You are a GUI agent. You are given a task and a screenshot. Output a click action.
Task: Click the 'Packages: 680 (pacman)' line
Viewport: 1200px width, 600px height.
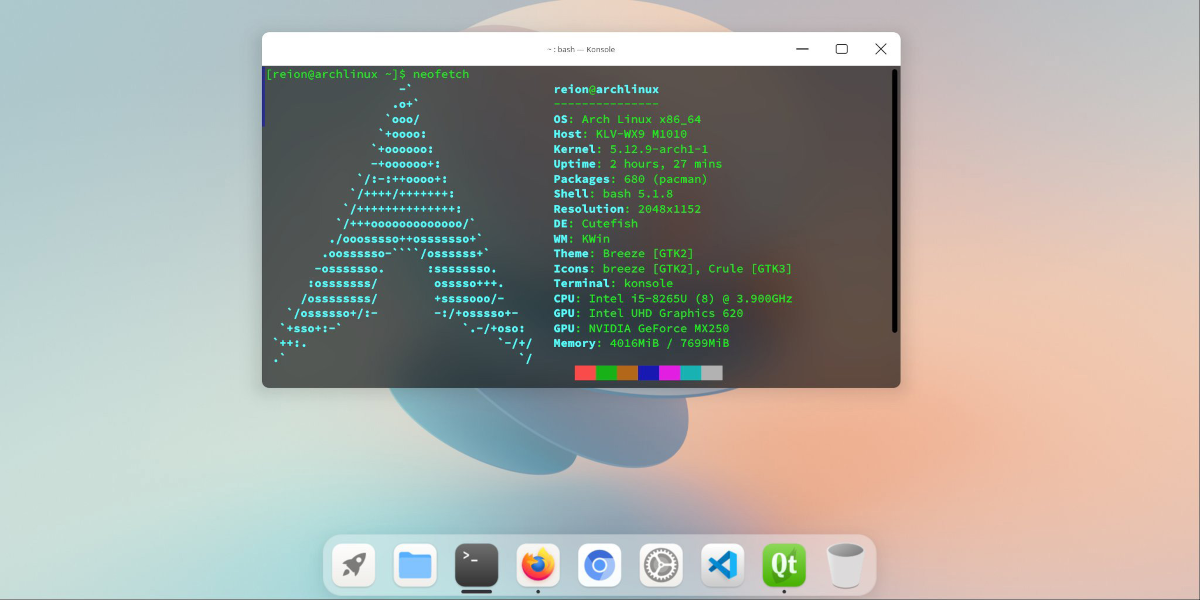click(x=631, y=179)
